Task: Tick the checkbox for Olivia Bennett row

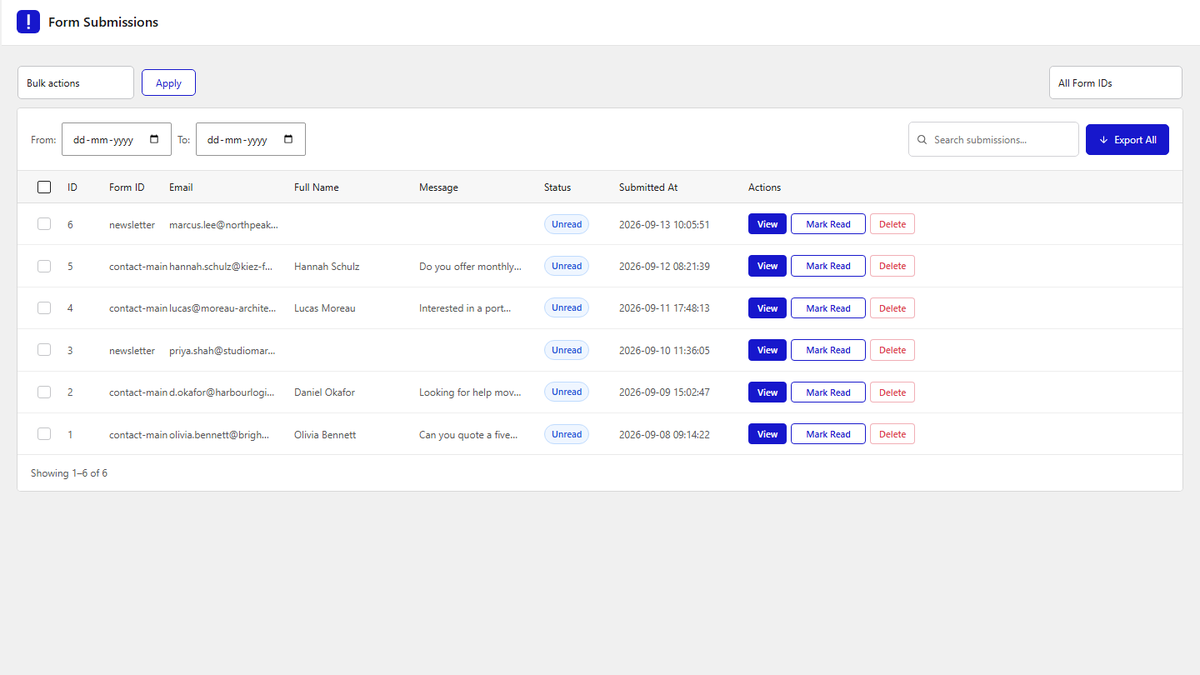Action: 44,434
